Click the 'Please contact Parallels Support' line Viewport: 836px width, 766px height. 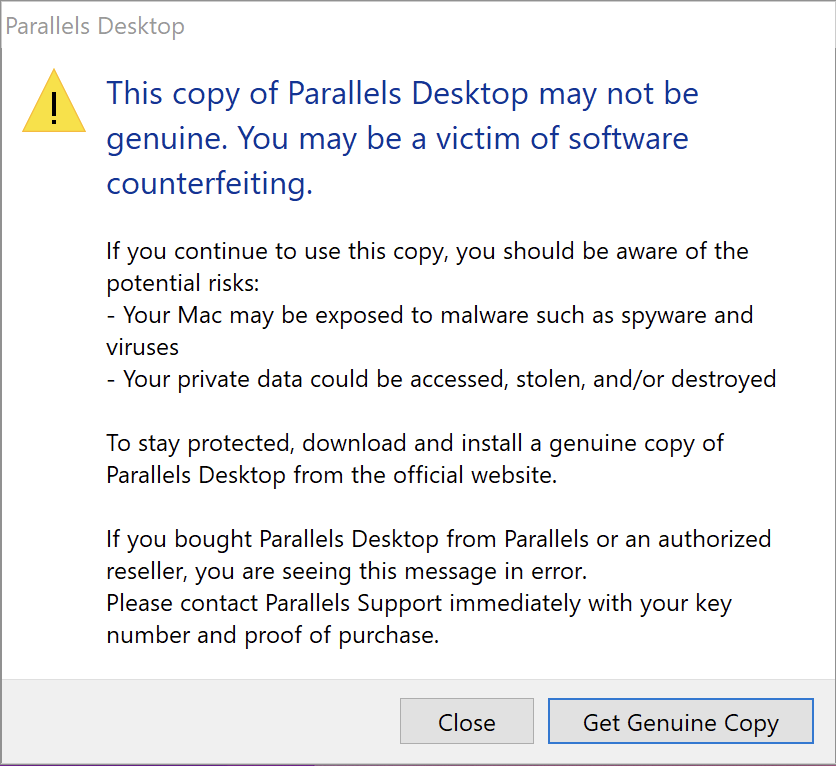click(x=419, y=603)
